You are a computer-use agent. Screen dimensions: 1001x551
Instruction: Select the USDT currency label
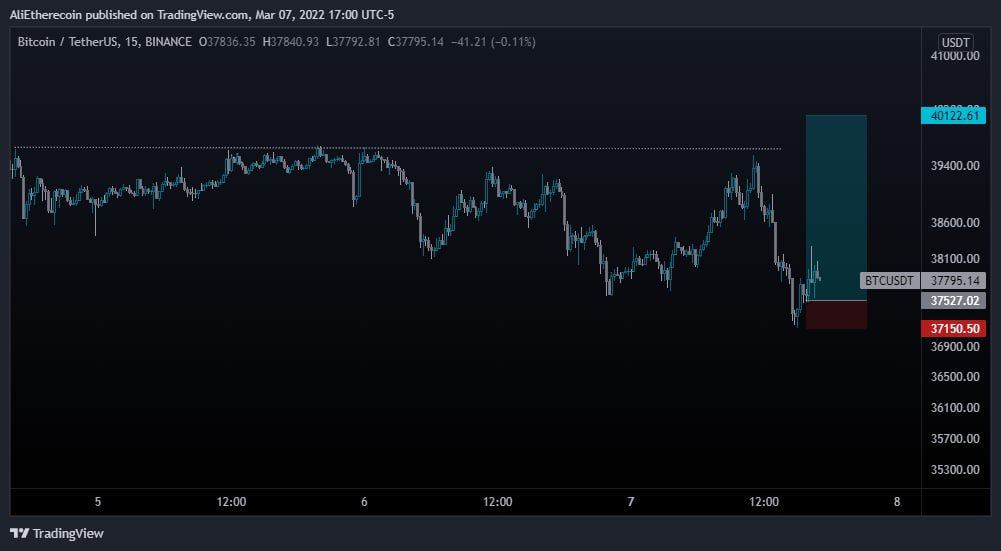[x=956, y=42]
